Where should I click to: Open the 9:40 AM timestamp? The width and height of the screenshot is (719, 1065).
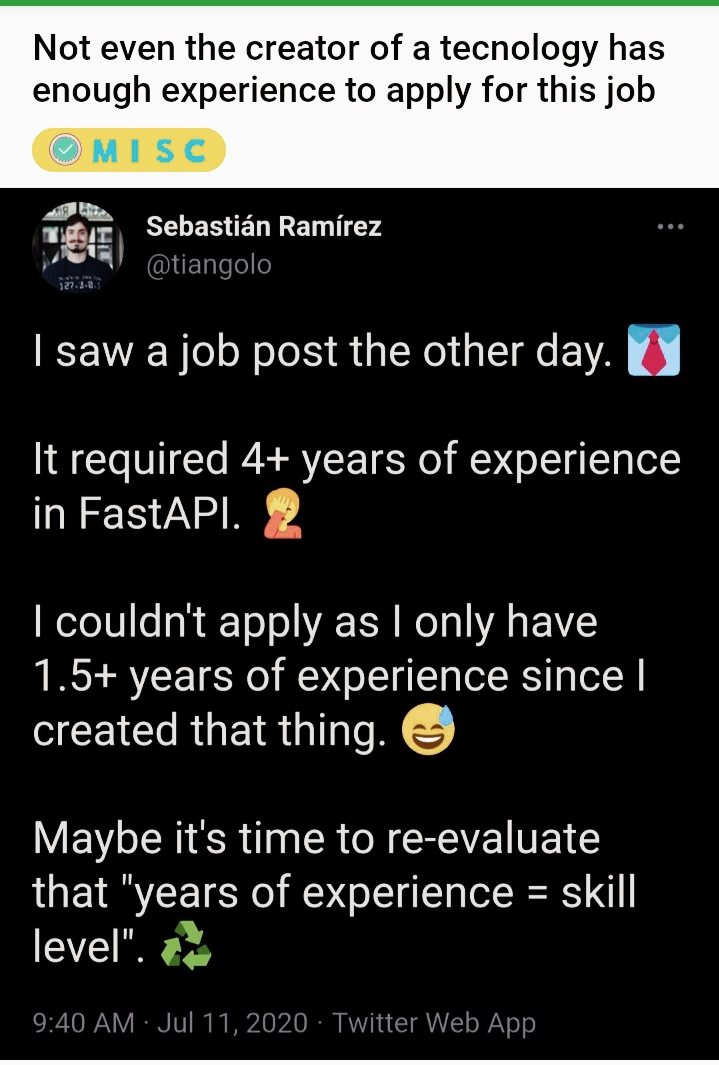(83, 1023)
